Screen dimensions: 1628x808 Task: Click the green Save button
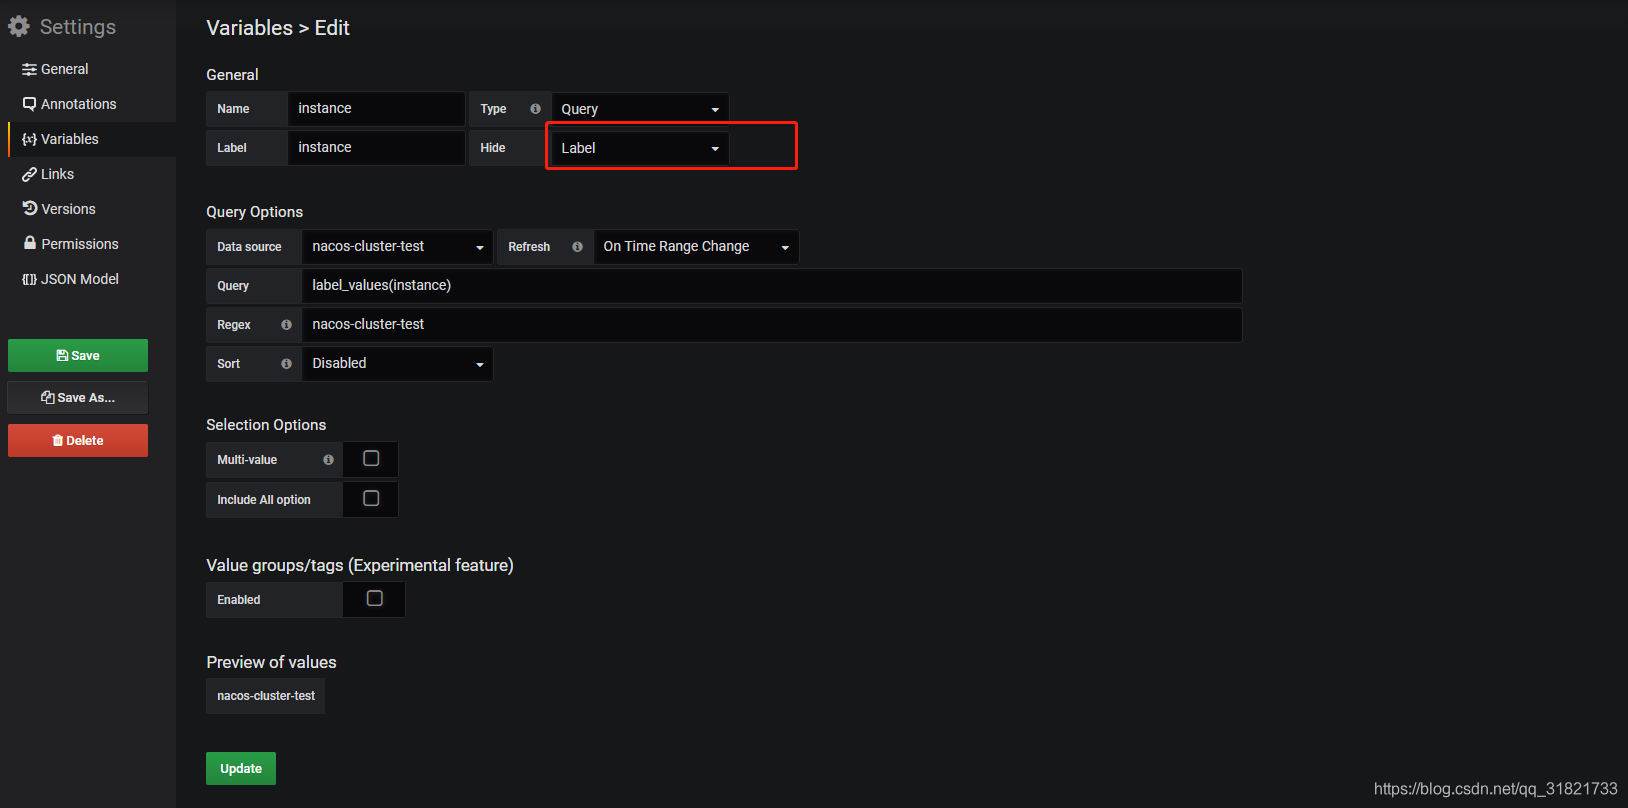78,356
